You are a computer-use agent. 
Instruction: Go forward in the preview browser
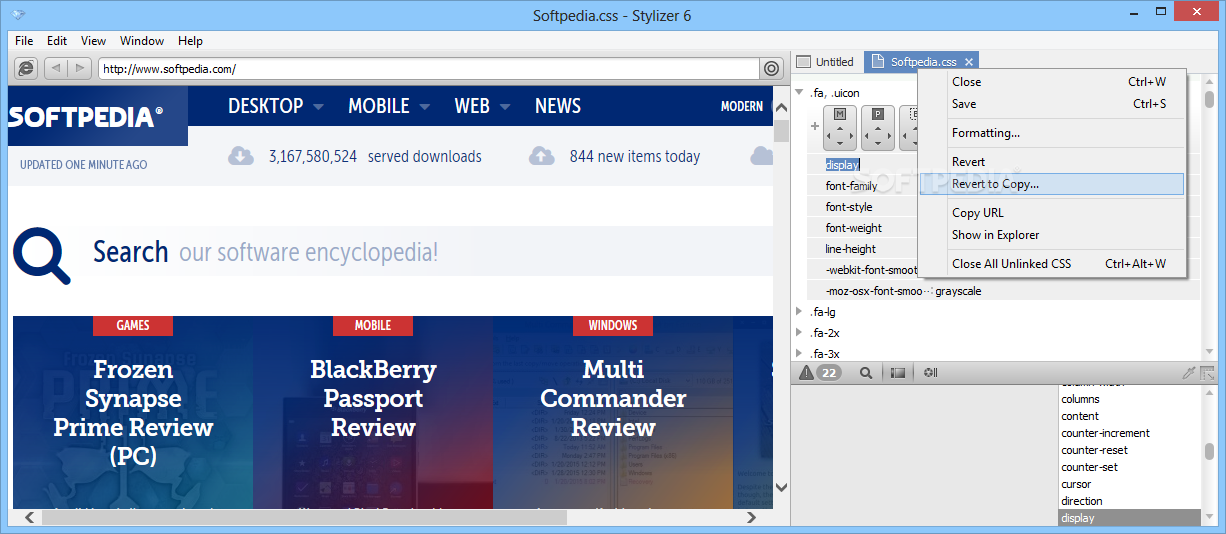[x=80, y=68]
